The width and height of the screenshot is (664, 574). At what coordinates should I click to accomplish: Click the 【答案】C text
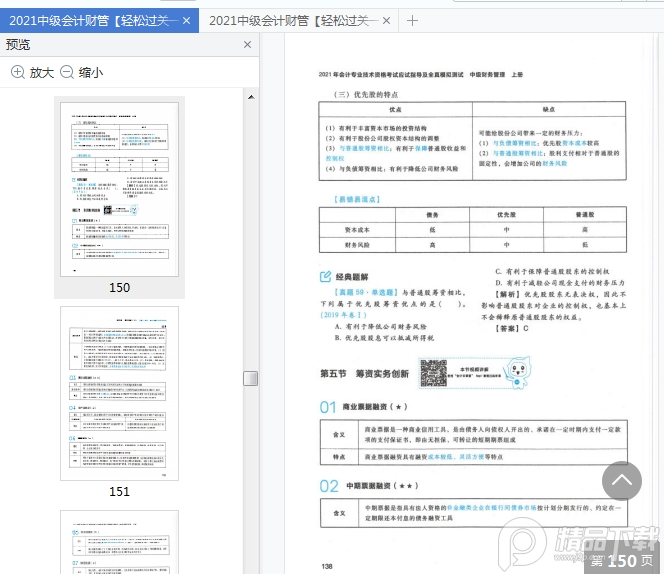[512, 328]
